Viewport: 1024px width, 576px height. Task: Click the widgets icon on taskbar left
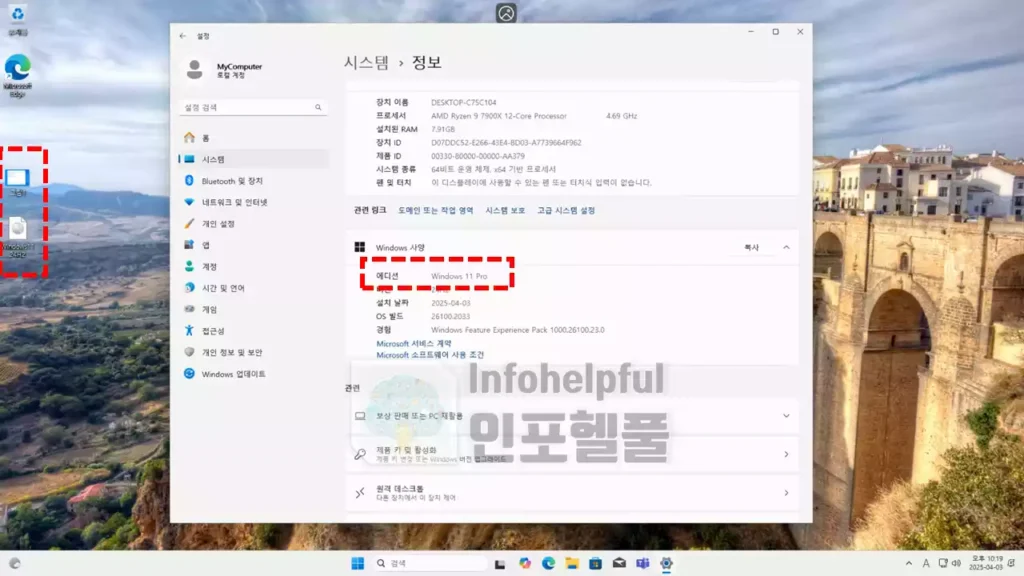[14, 564]
